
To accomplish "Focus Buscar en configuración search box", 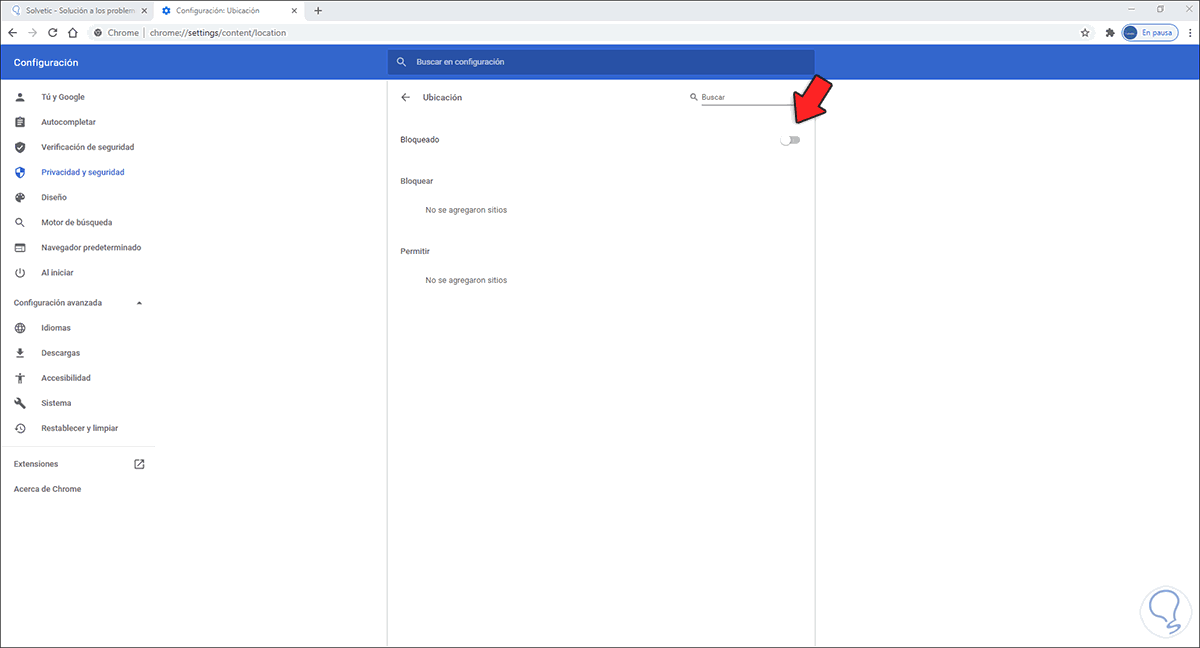I will click(600, 62).
